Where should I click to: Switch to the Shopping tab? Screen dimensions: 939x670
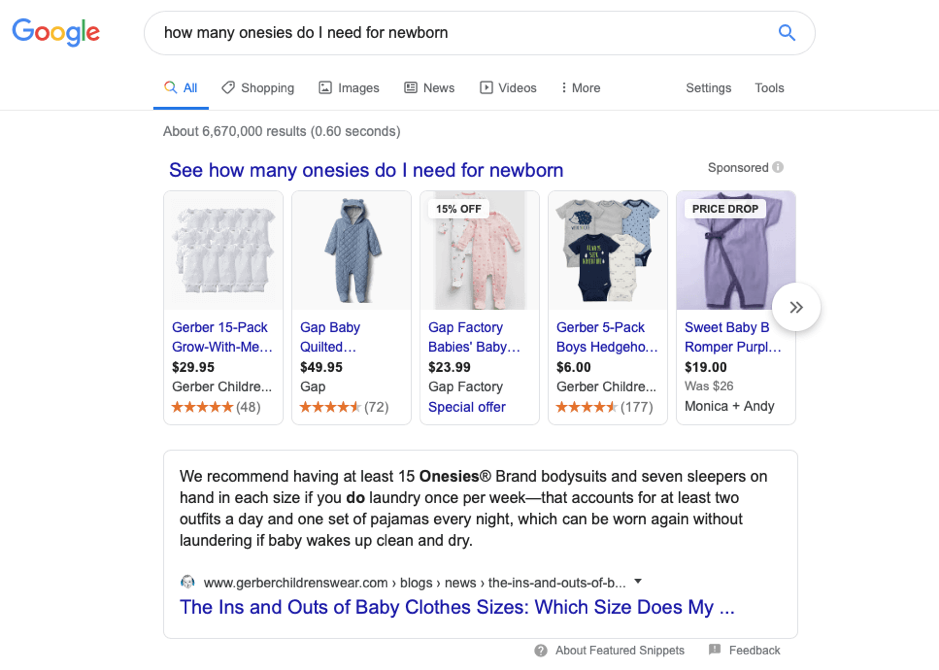pyautogui.click(x=258, y=88)
